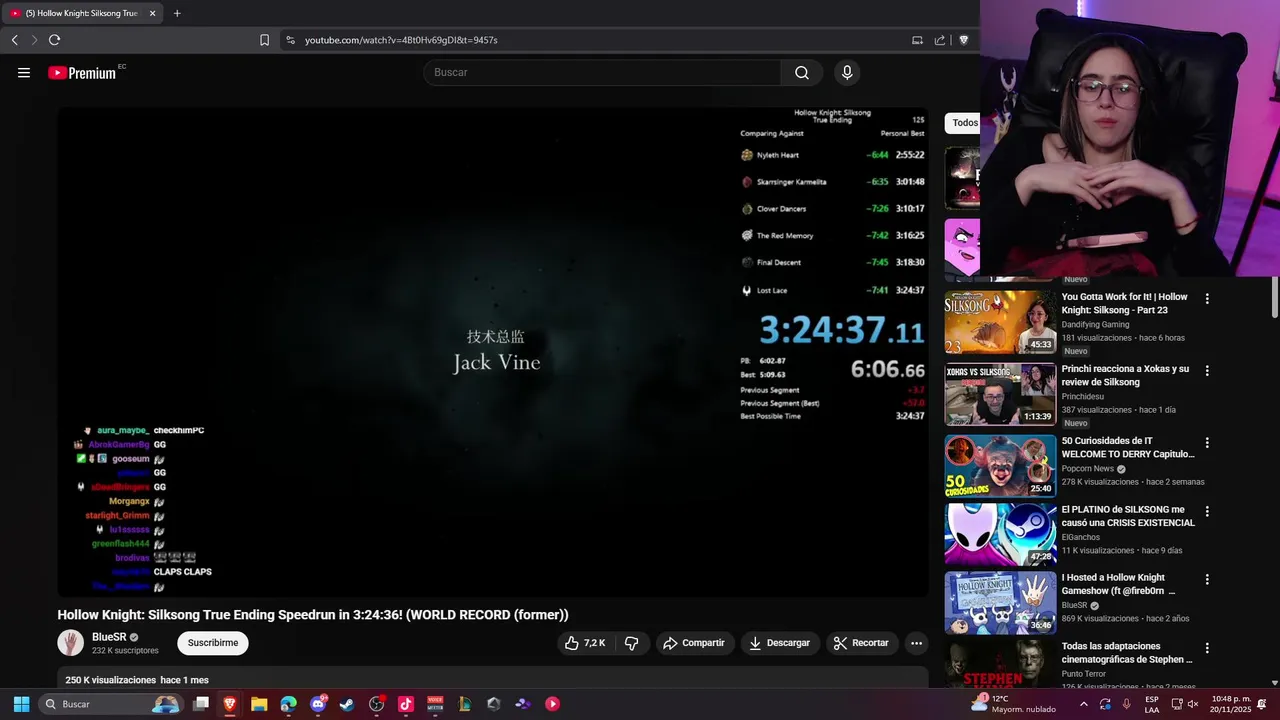Image resolution: width=1280 pixels, height=720 pixels.
Task: Click the video player area to pause
Action: (493, 352)
